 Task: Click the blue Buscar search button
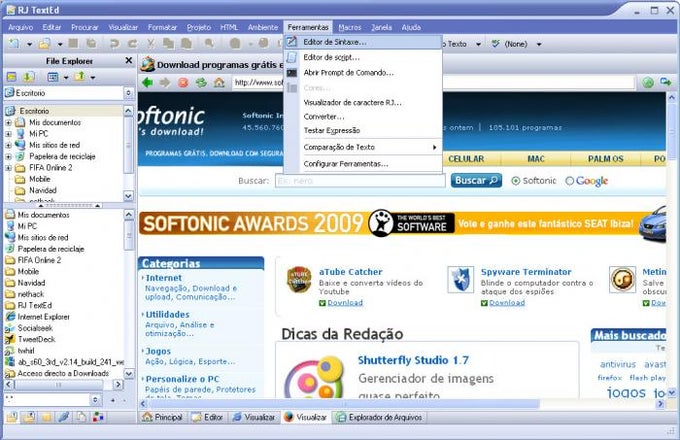tap(476, 180)
